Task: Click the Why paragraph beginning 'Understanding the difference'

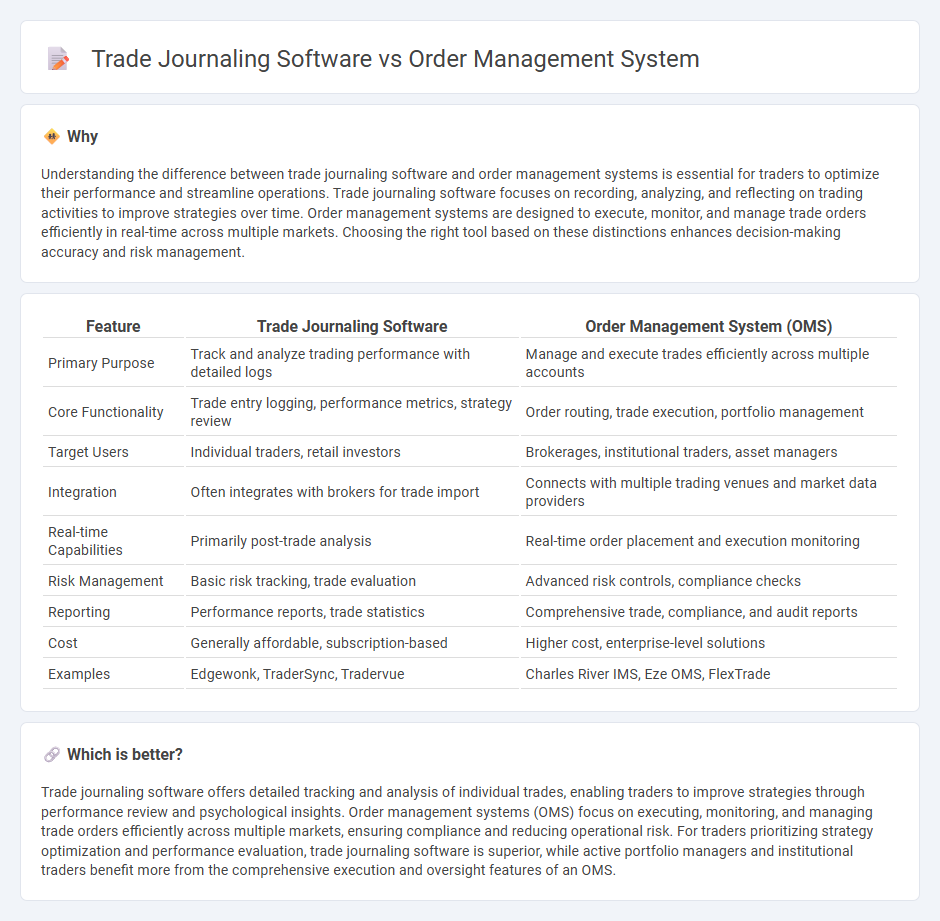Action: click(x=460, y=213)
